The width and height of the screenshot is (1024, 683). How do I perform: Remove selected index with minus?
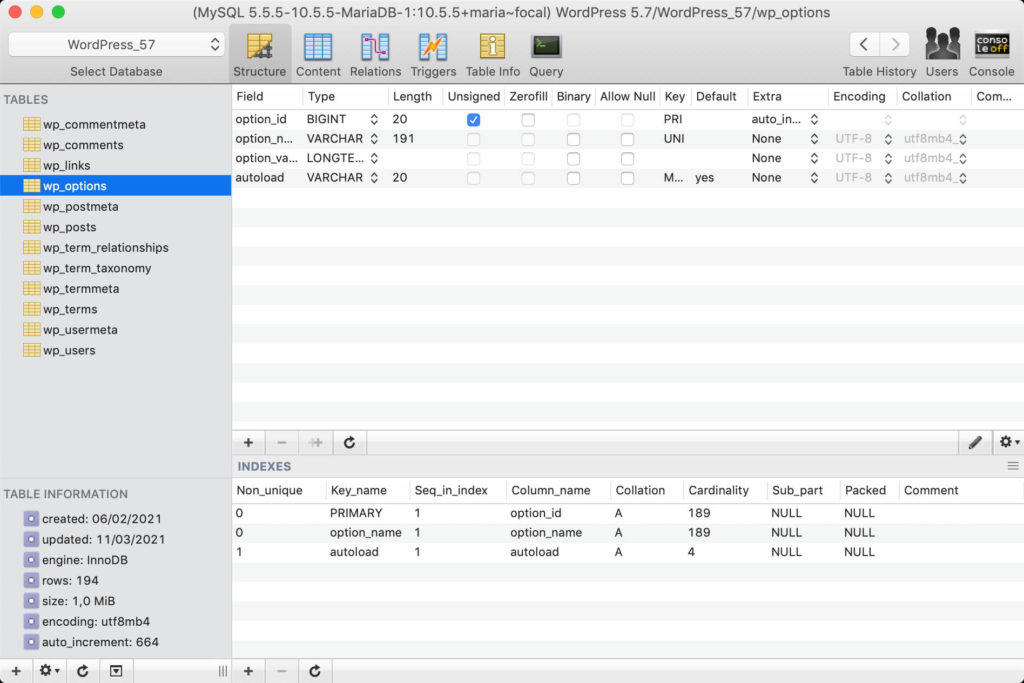tap(281, 671)
